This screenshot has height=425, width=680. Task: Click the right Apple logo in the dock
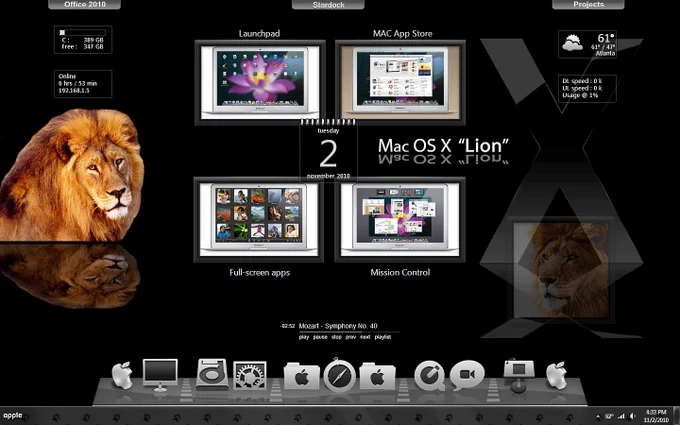(x=557, y=375)
